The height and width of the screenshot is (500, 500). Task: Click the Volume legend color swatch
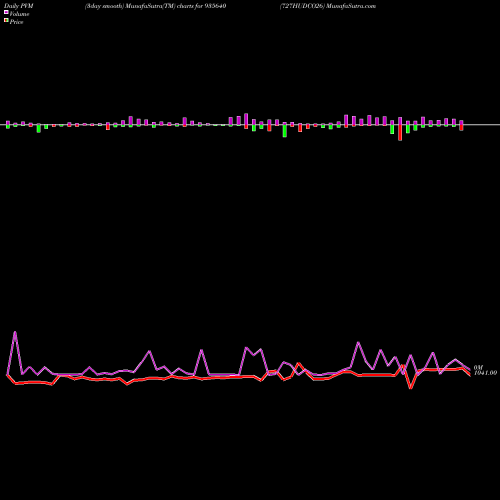tap(6, 12)
